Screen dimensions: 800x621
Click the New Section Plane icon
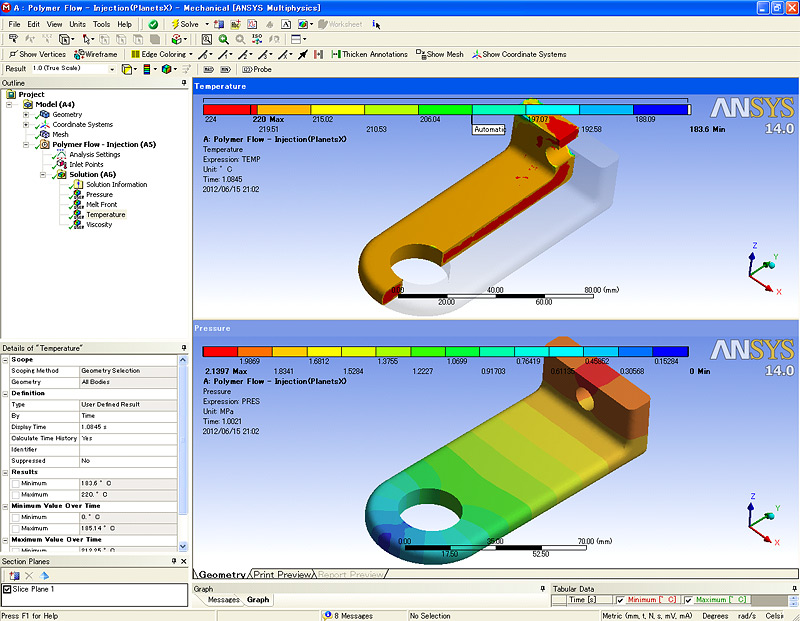click(14, 576)
